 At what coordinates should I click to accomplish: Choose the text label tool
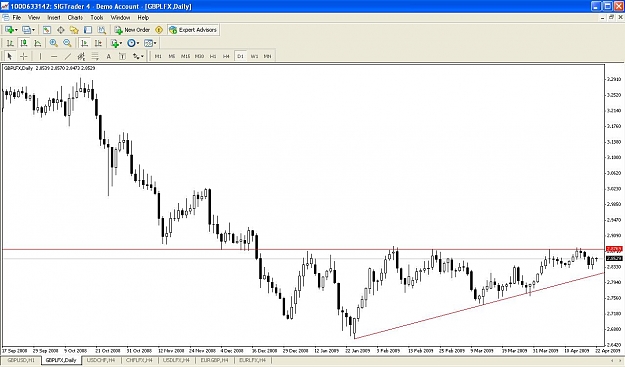click(x=122, y=56)
